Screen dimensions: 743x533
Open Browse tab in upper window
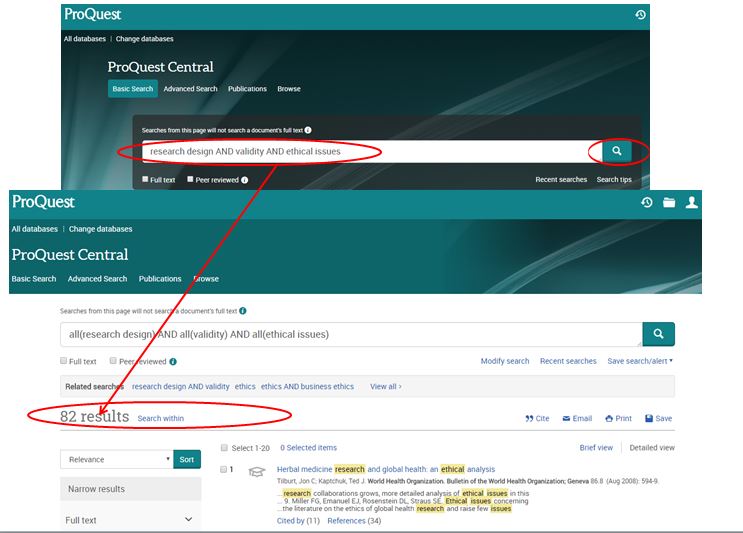[x=289, y=89]
